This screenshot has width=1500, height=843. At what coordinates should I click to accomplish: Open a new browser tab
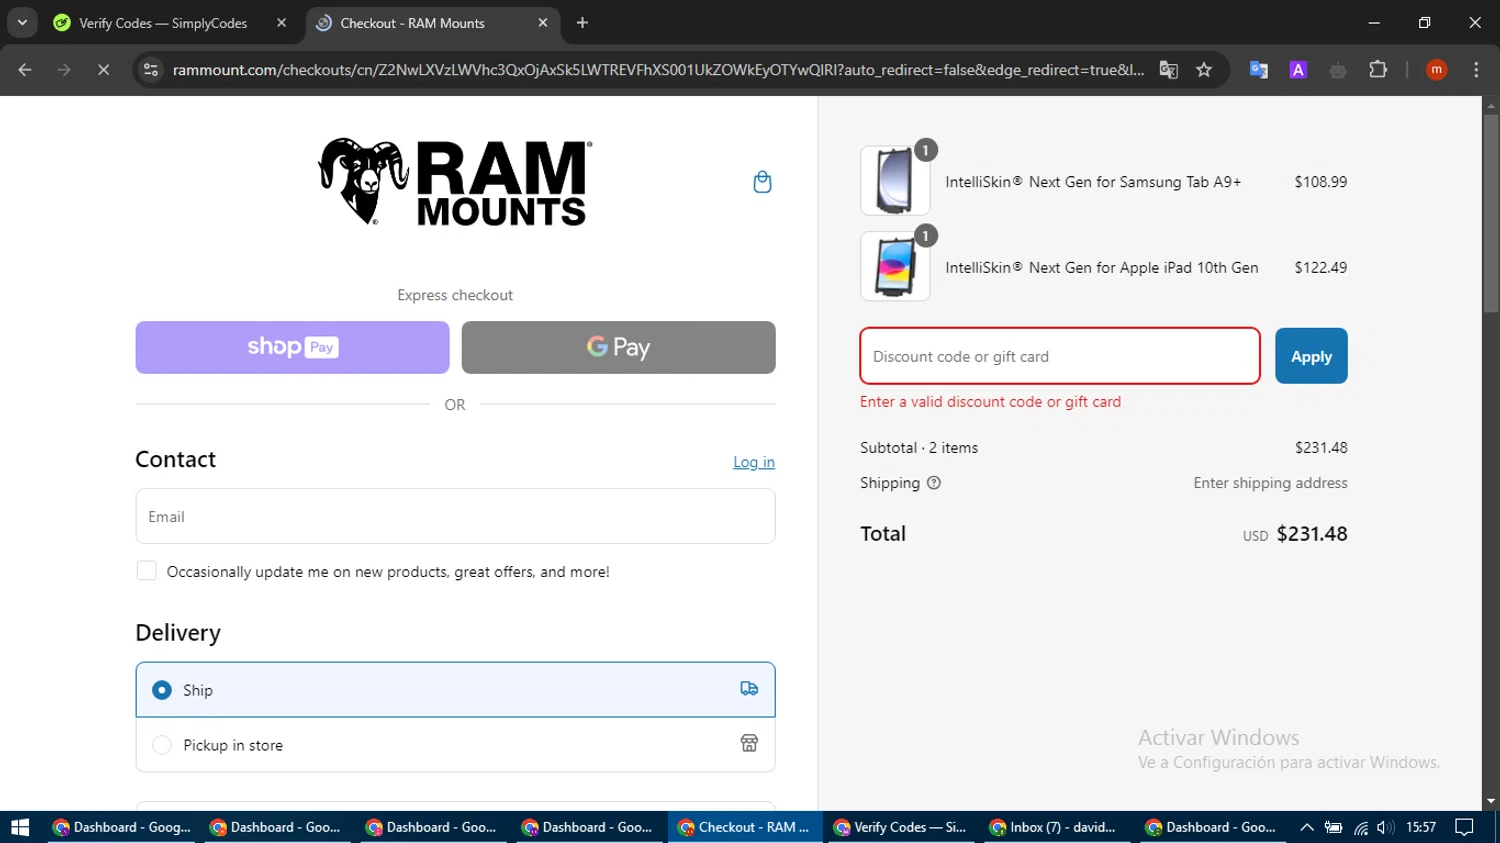pos(582,23)
